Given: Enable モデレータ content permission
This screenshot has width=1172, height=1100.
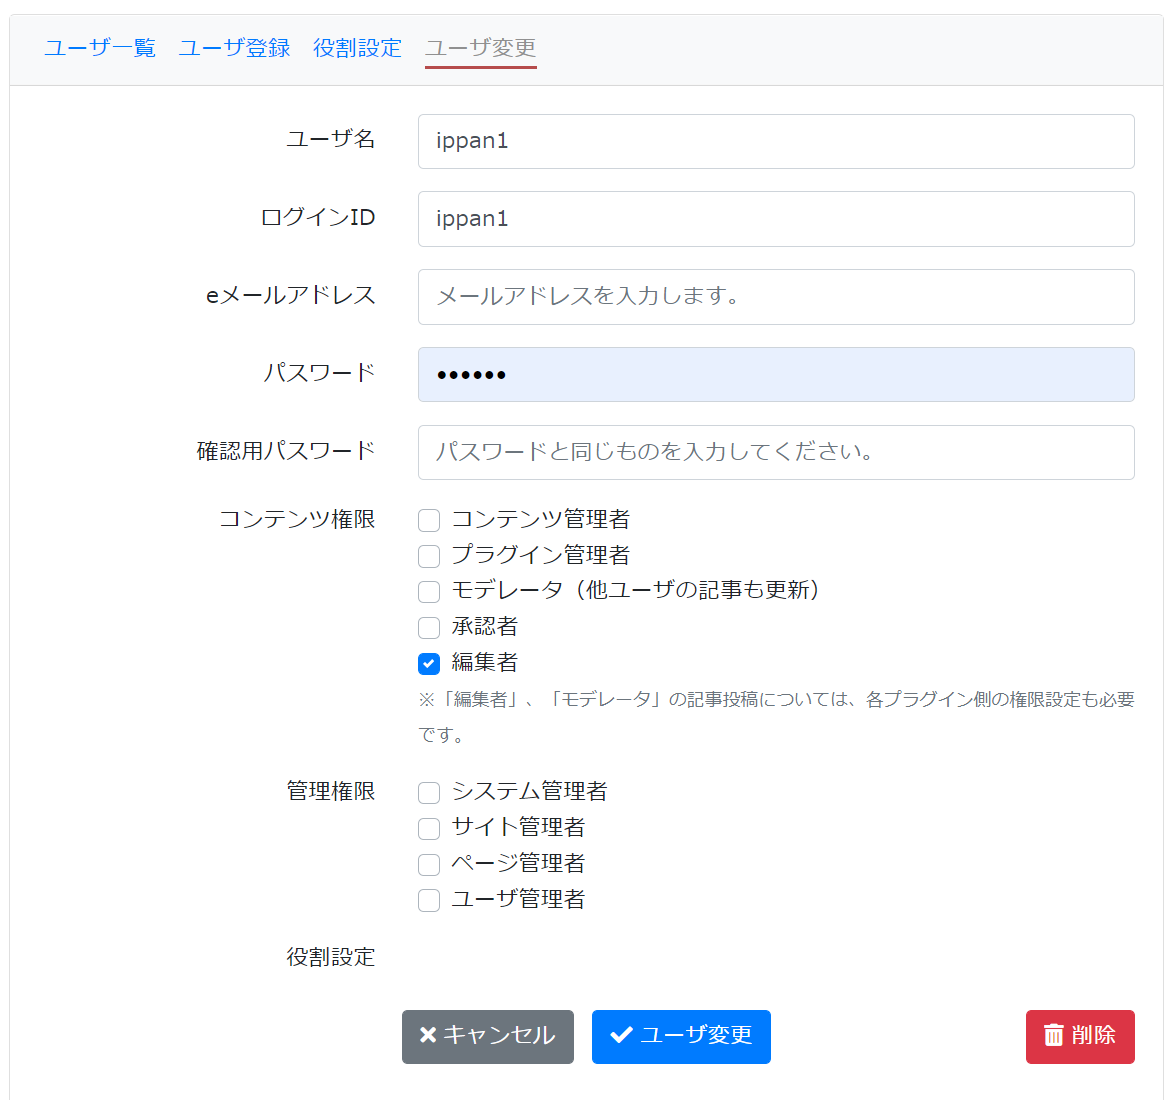Looking at the screenshot, I should tap(429, 591).
